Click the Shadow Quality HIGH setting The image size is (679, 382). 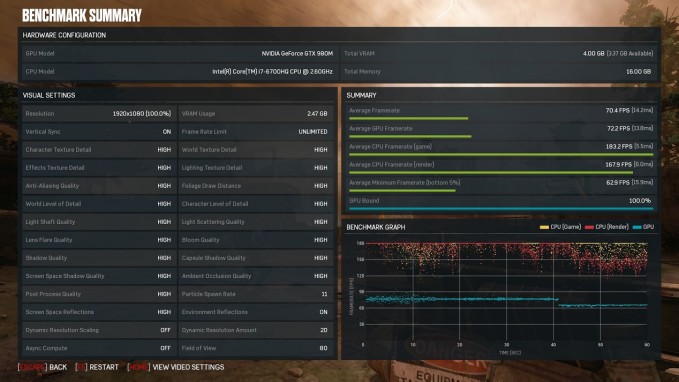(x=99, y=258)
